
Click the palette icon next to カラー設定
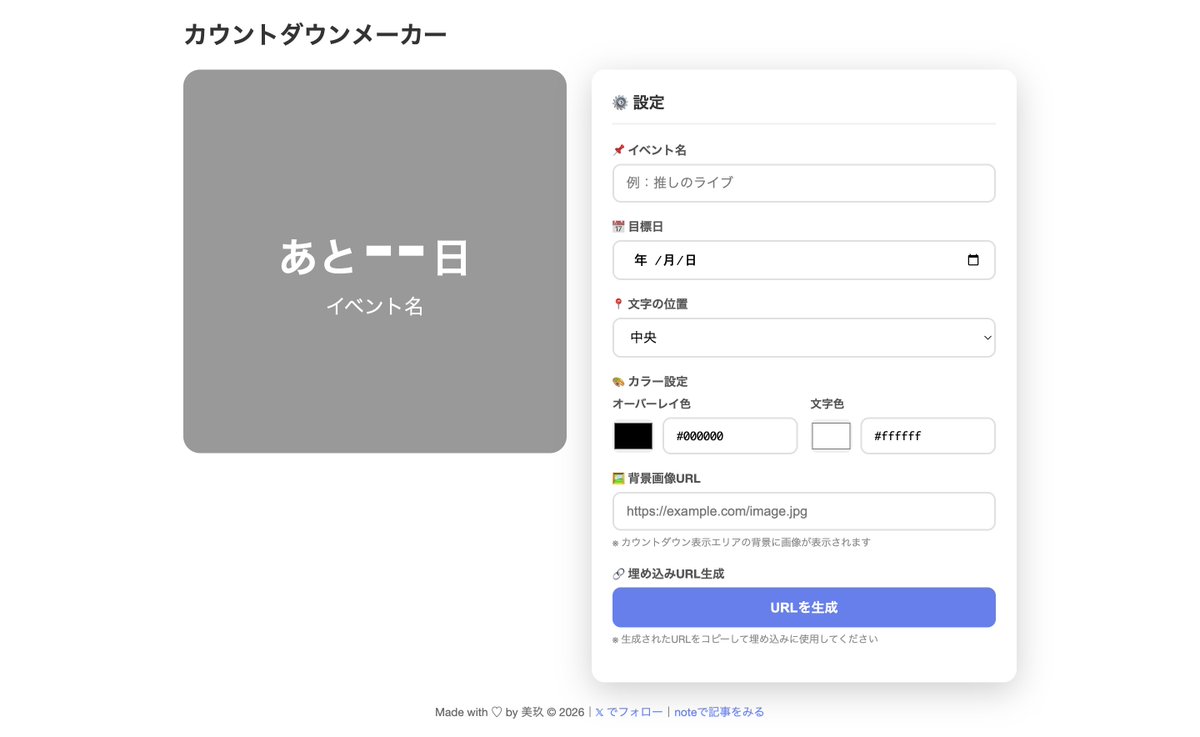[x=619, y=381]
